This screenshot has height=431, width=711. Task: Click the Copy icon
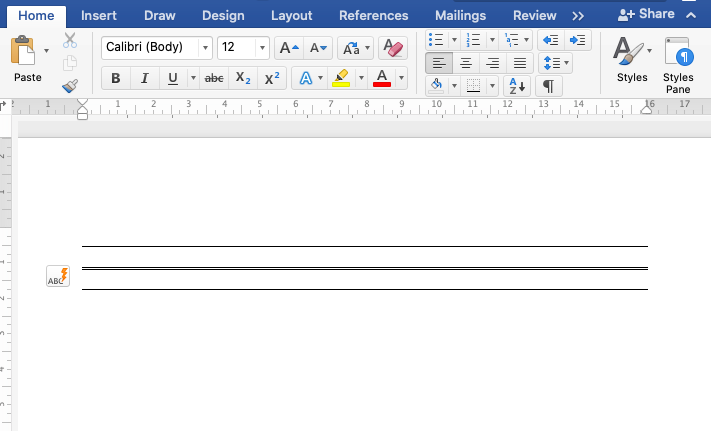pyautogui.click(x=70, y=63)
